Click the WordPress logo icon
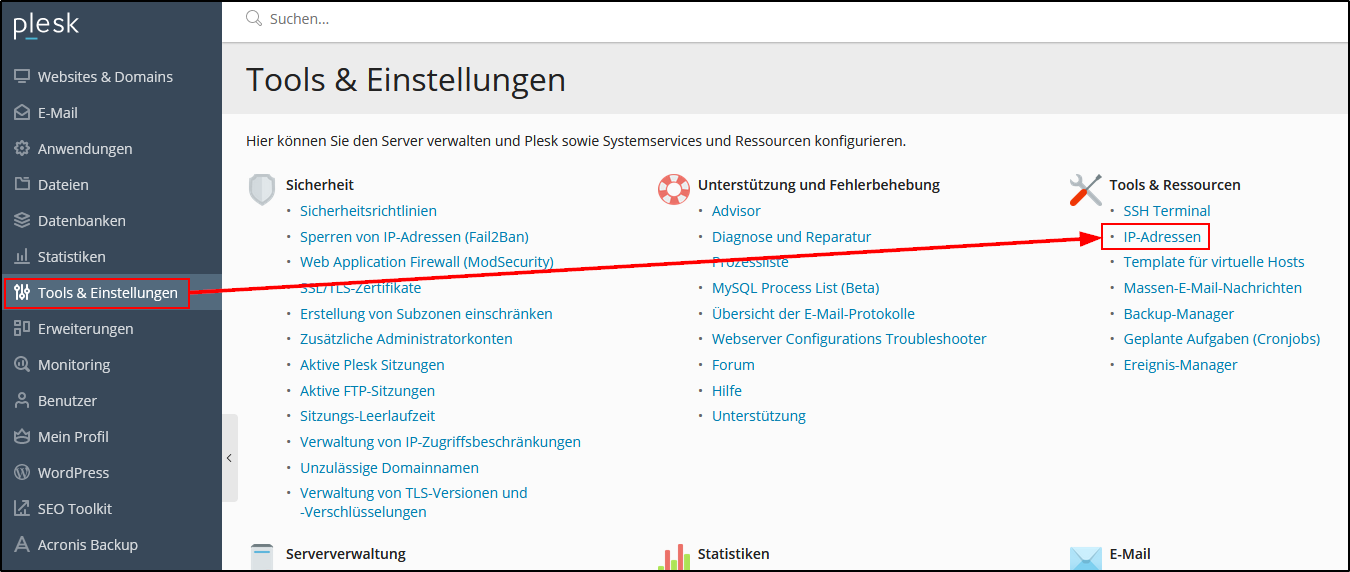Screen dimensions: 1350x572 22,473
